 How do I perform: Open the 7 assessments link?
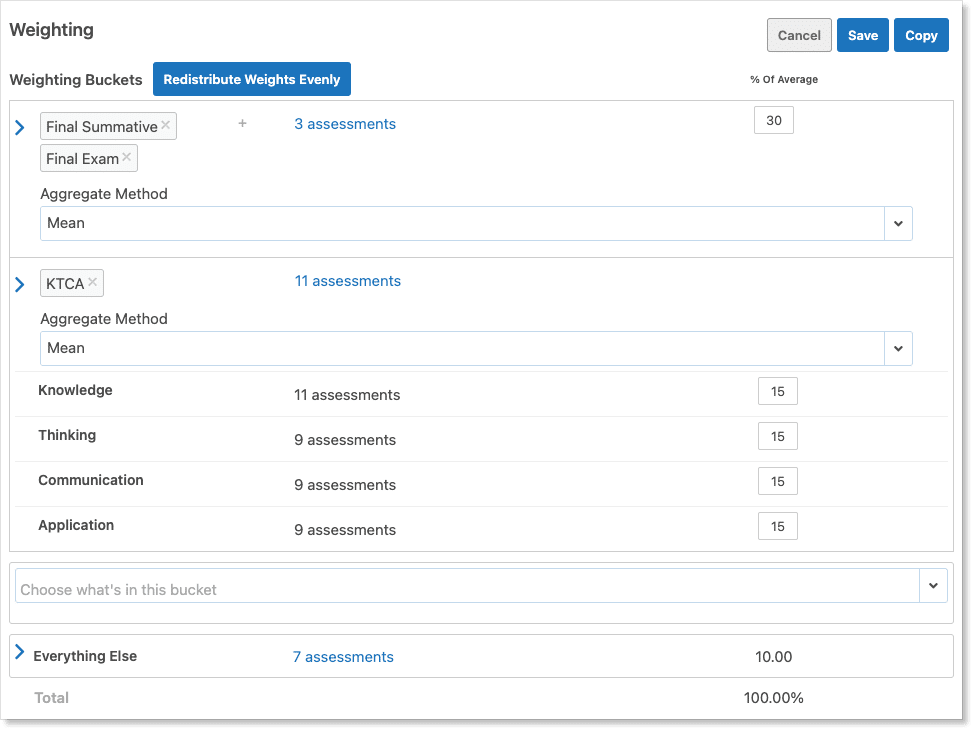point(343,657)
